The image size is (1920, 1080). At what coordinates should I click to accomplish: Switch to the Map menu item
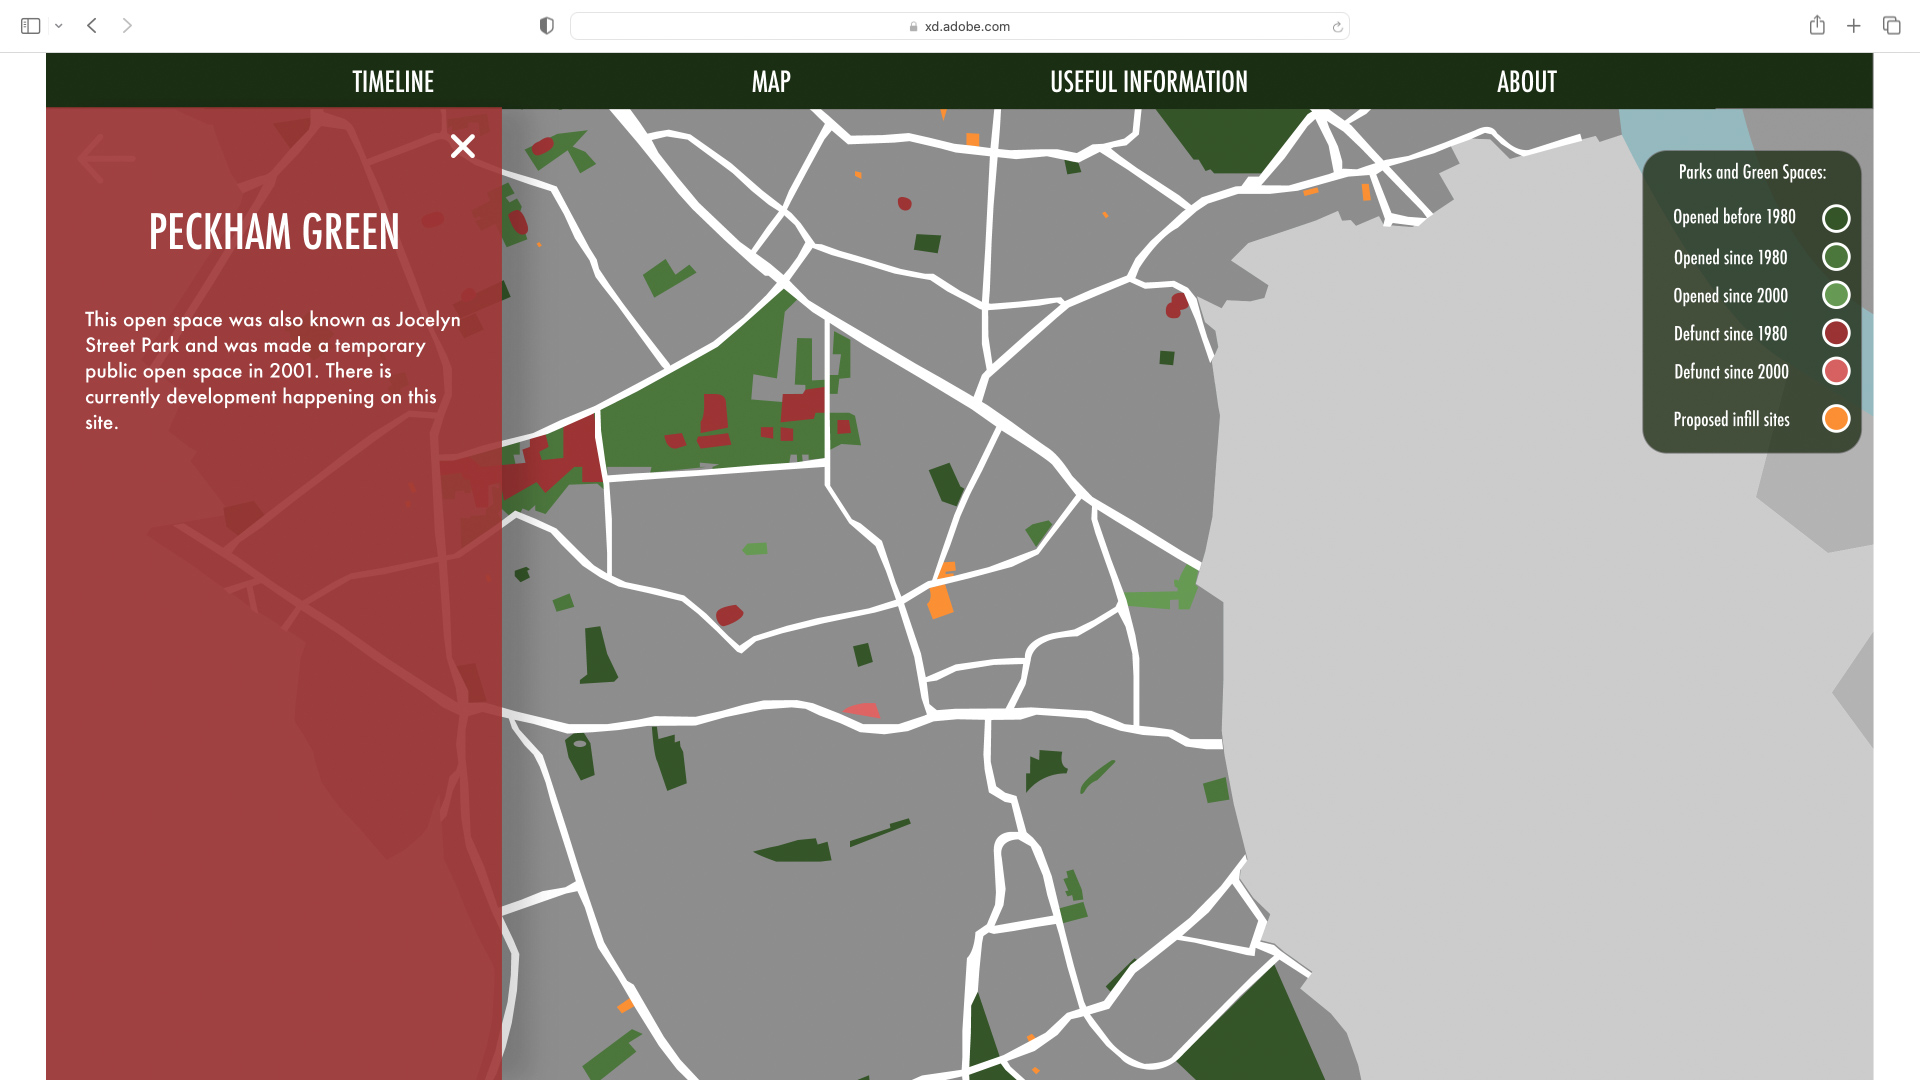pos(771,82)
